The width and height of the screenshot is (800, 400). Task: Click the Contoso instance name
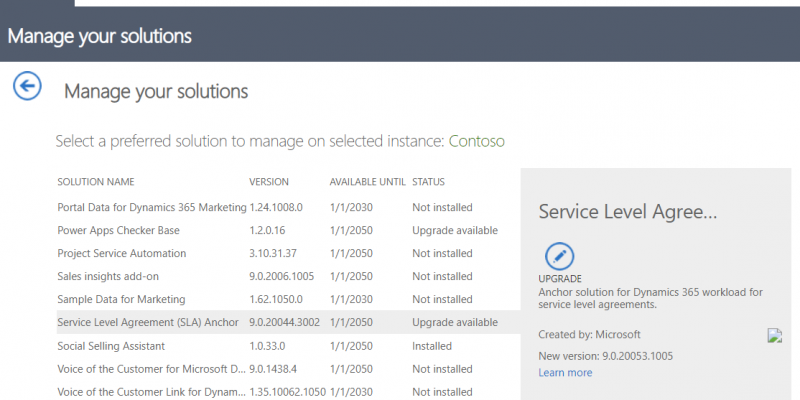477,141
